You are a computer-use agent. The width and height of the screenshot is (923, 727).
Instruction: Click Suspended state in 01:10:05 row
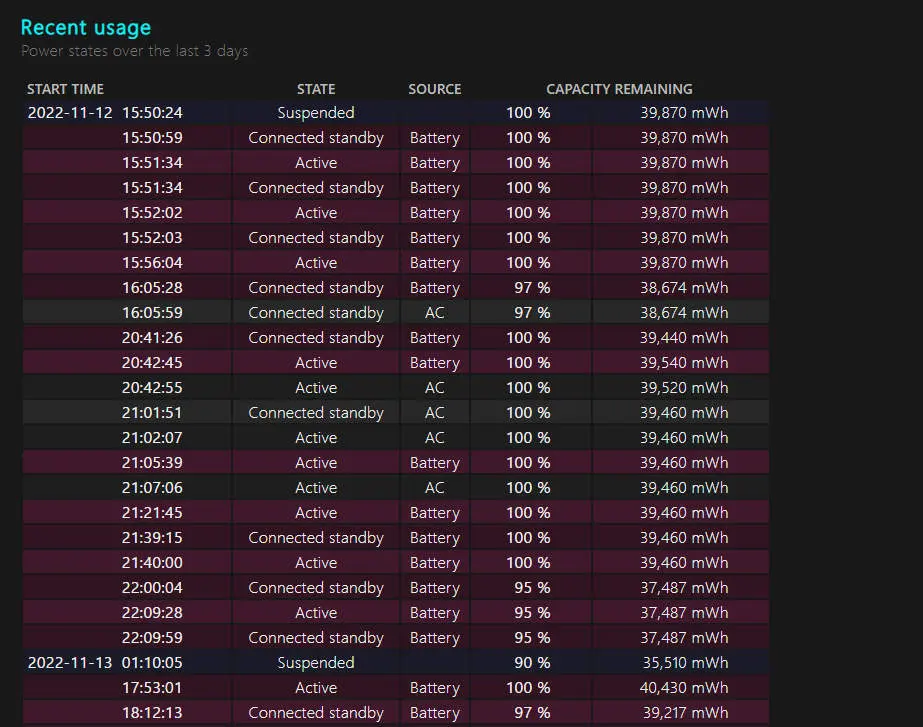pos(316,663)
